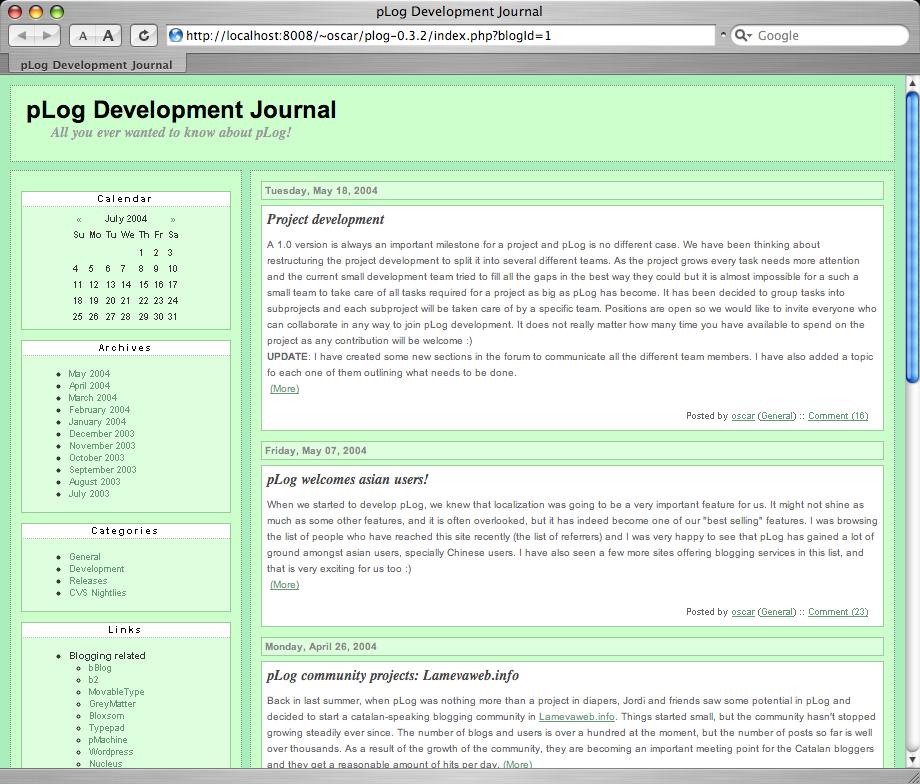The width and height of the screenshot is (920, 784).
Task: Open the September 2003 archive
Action: (102, 470)
